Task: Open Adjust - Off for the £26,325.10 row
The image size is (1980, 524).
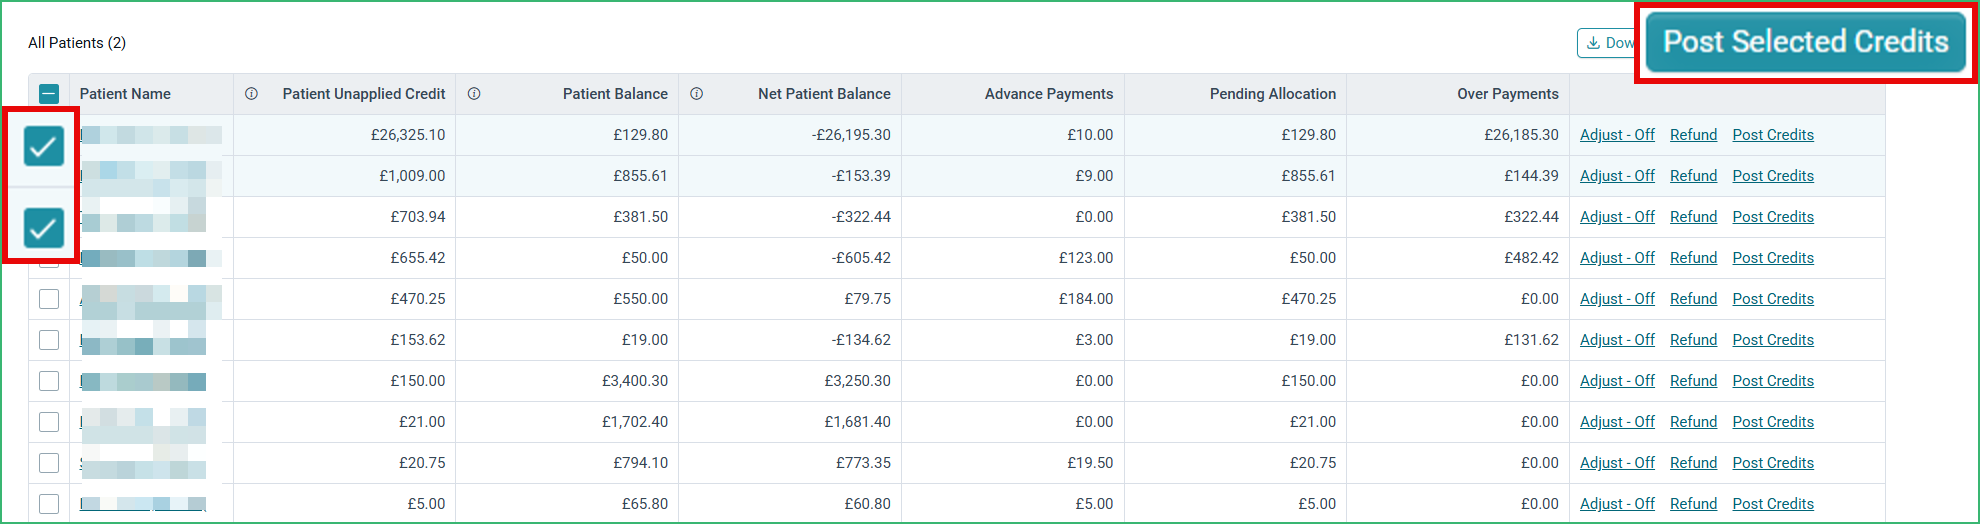Action: tap(1617, 135)
